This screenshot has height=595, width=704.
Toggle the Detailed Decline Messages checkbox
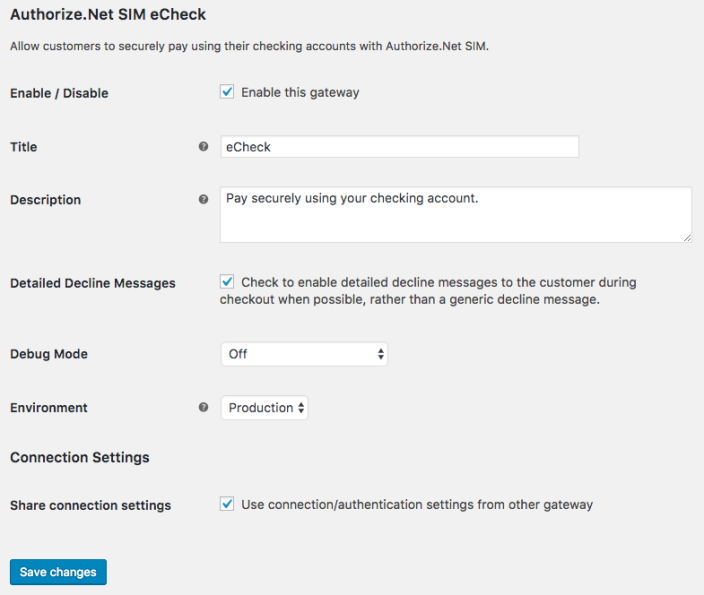pos(227,283)
